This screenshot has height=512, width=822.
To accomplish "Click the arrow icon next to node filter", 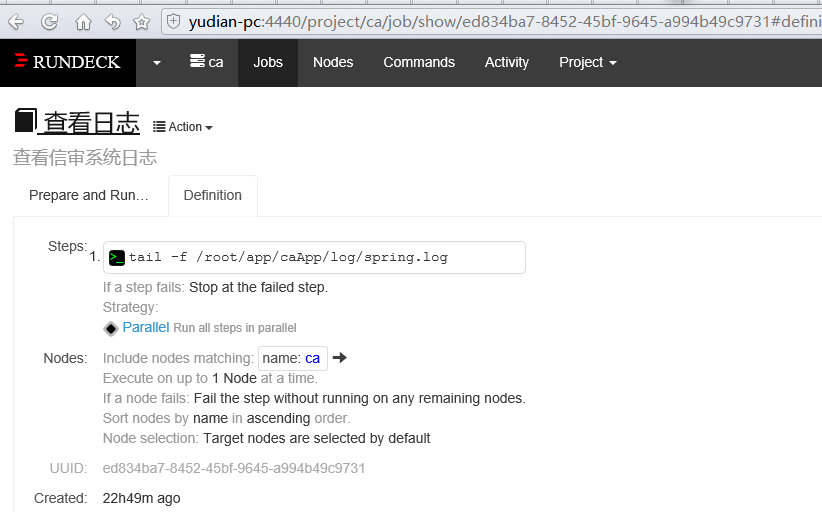I will pyautogui.click(x=340, y=358).
